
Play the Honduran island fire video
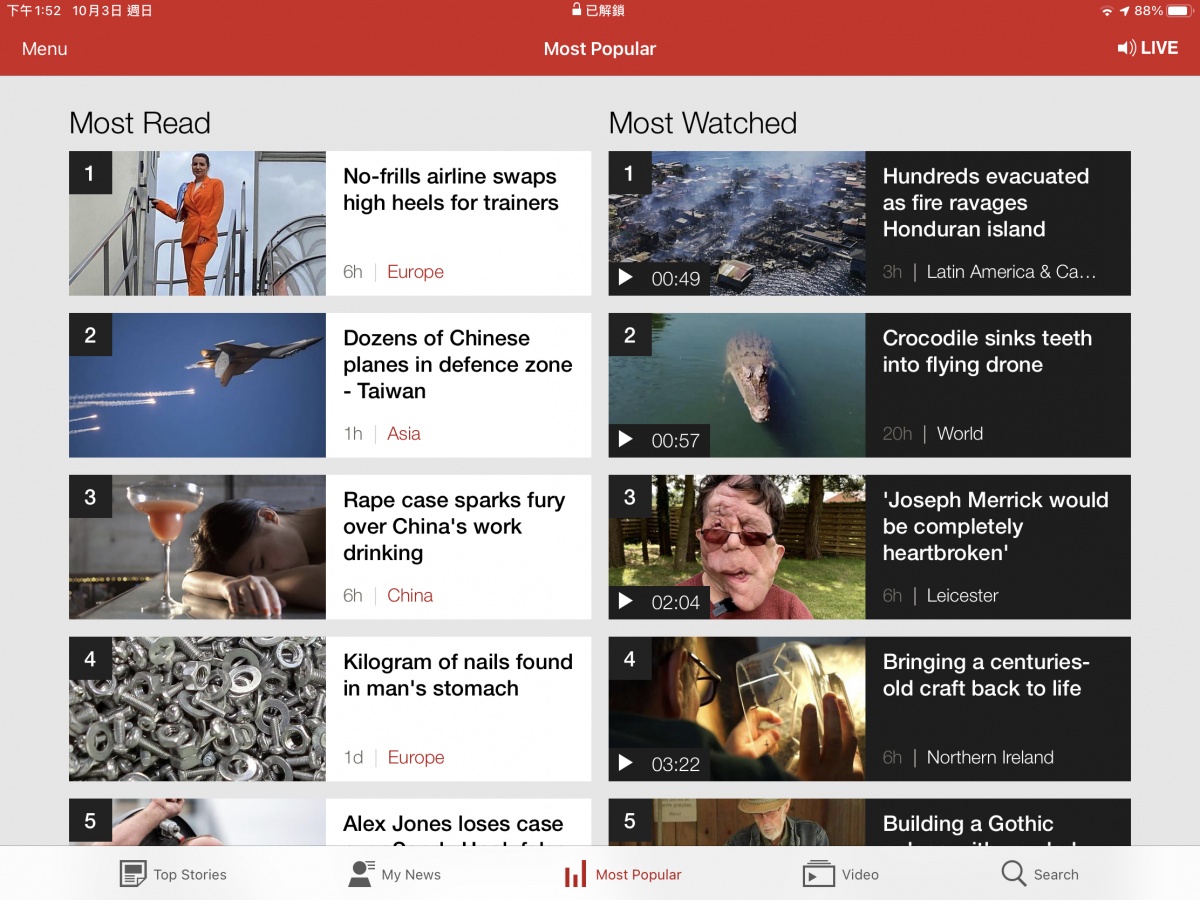point(626,278)
